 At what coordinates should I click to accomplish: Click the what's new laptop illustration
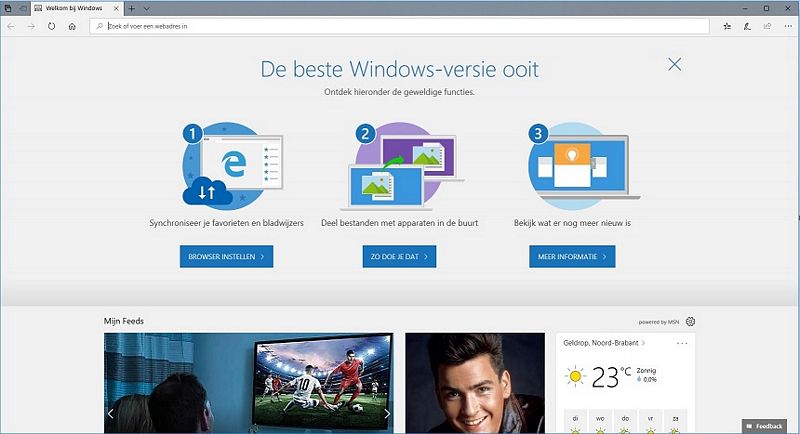tap(582, 166)
